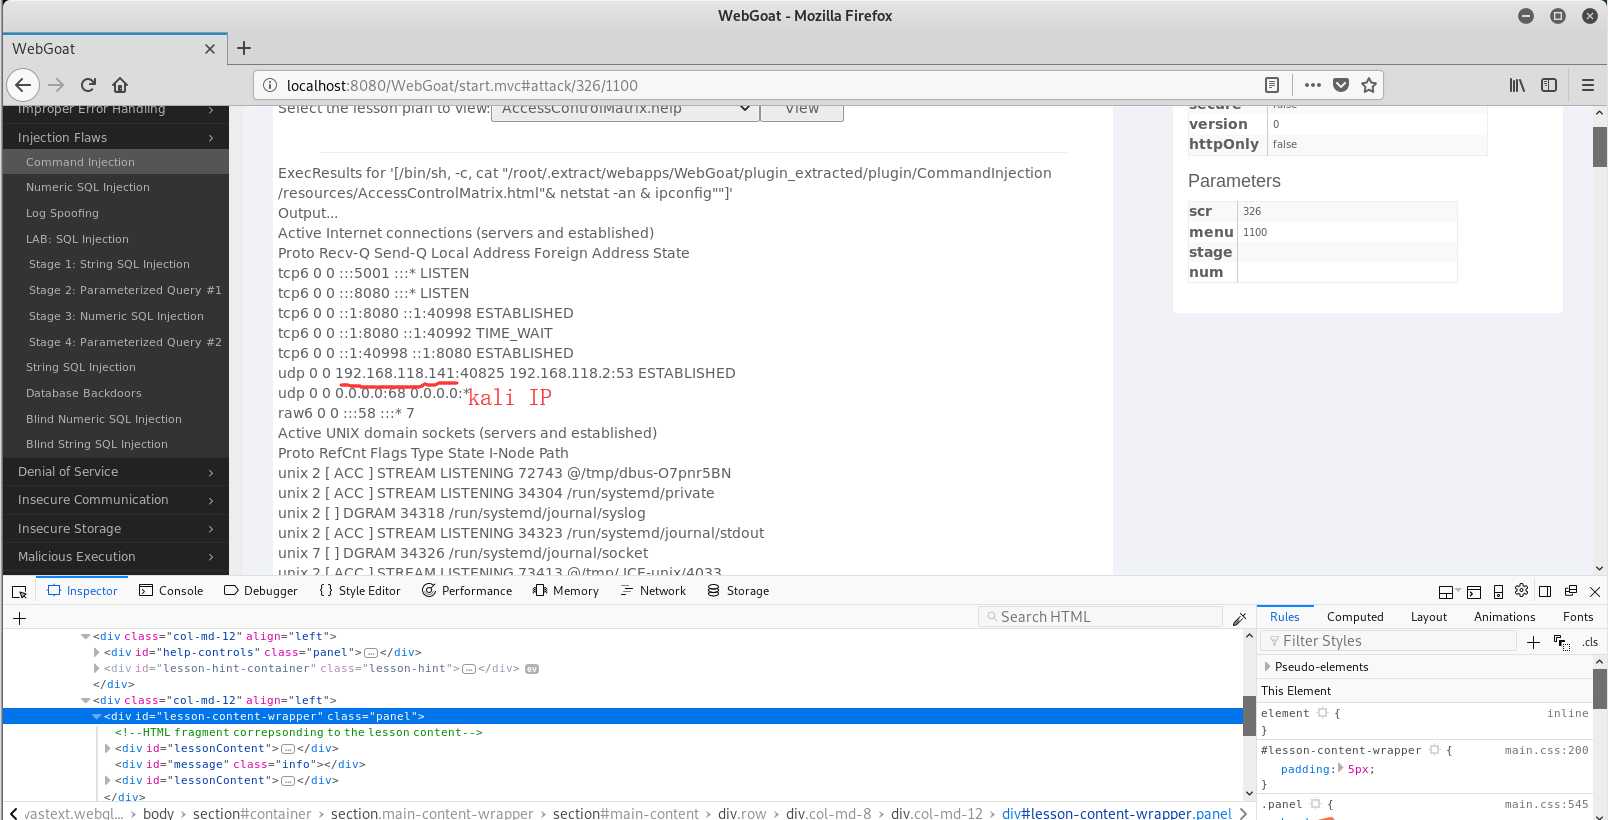
Task: Expand the padding shorthand property
Action: coord(1341,769)
